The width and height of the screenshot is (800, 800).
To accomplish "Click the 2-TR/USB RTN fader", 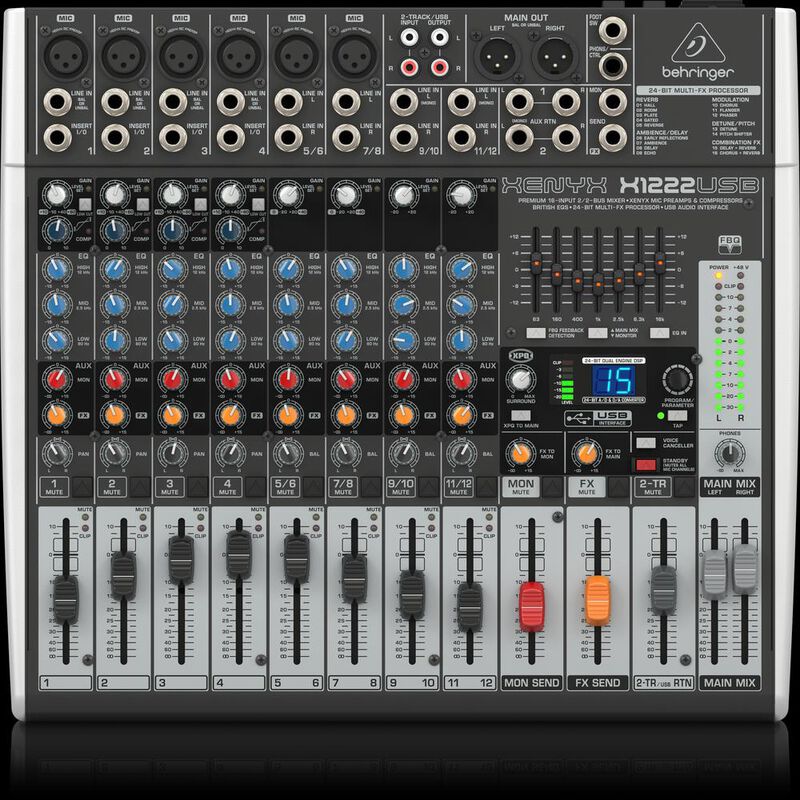I will pos(664,590).
